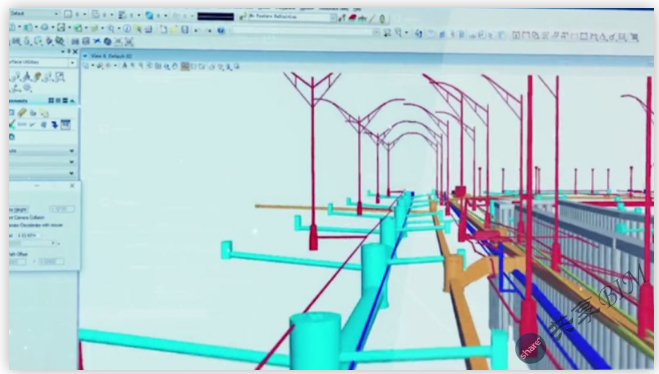Click the small pin icon on the Tasks panel
This screenshot has width=659, height=374.
(x=69, y=52)
